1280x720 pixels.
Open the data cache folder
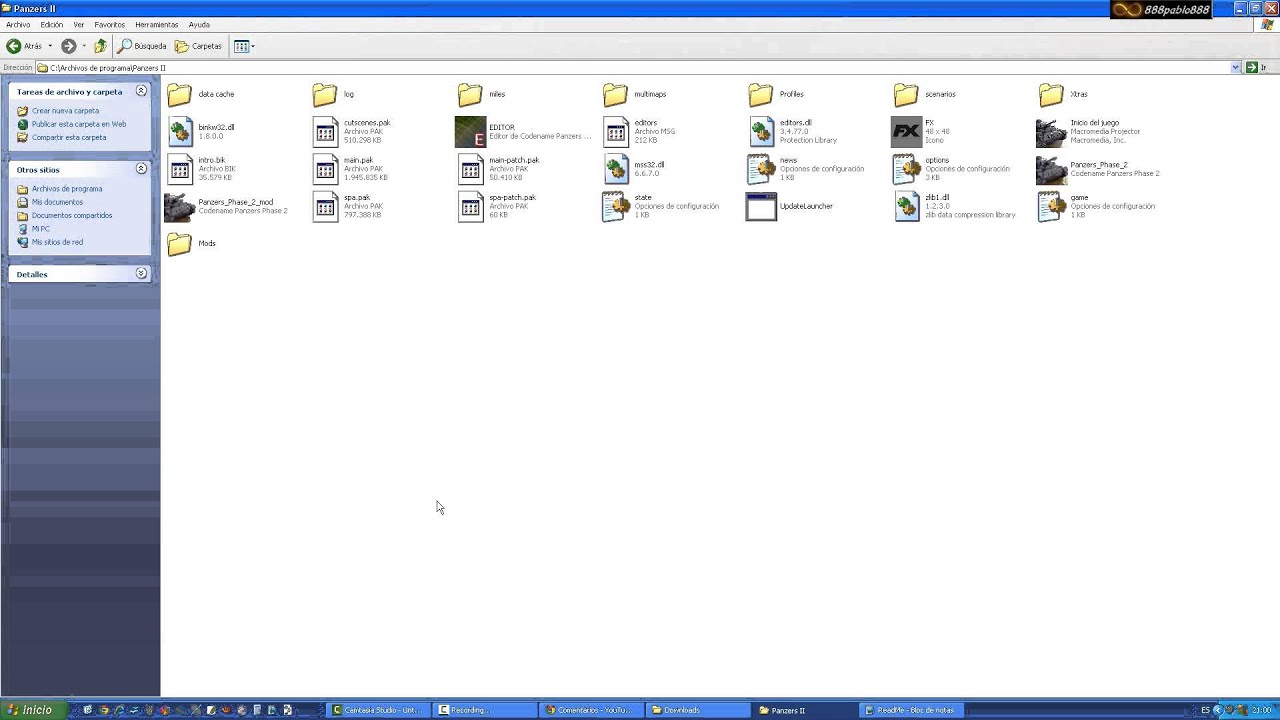click(x=201, y=94)
